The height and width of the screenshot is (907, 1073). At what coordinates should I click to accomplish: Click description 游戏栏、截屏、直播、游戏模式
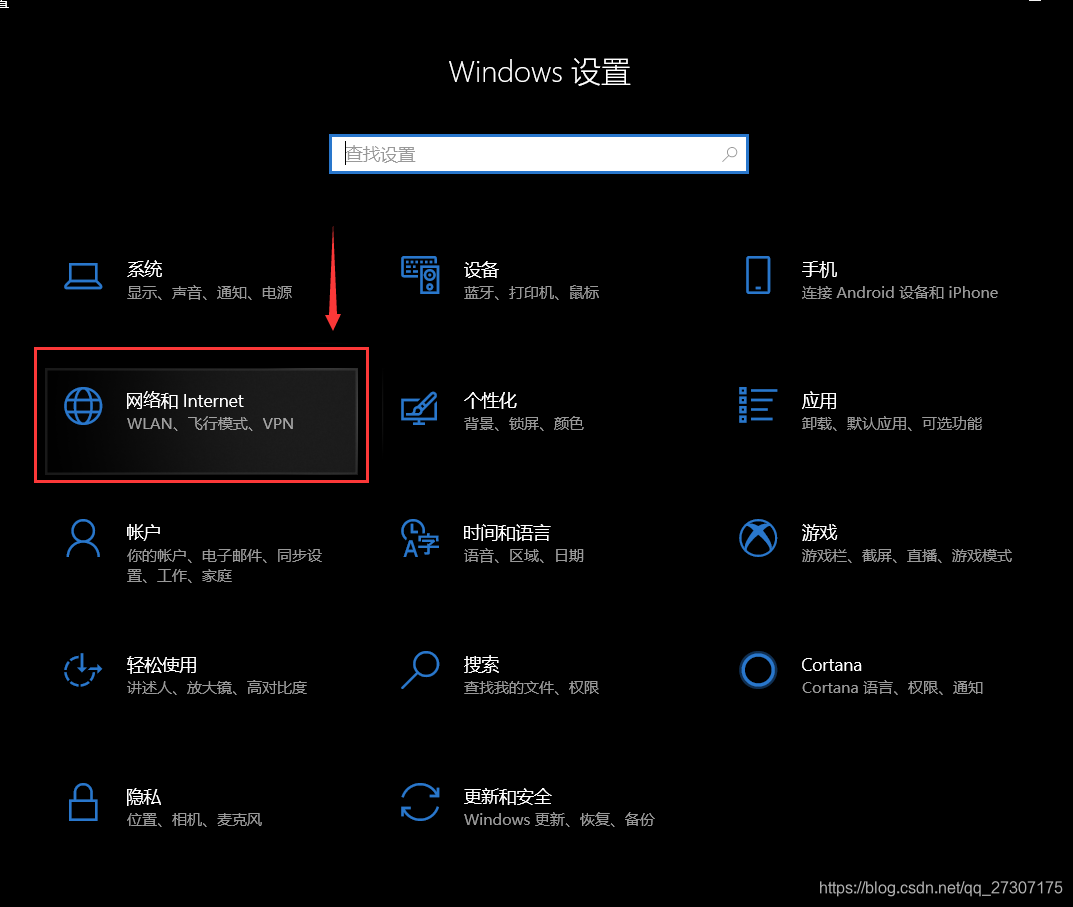[907, 555]
